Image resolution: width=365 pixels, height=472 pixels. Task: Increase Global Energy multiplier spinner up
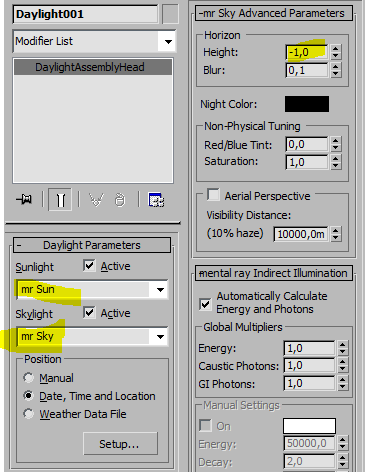click(x=343, y=344)
